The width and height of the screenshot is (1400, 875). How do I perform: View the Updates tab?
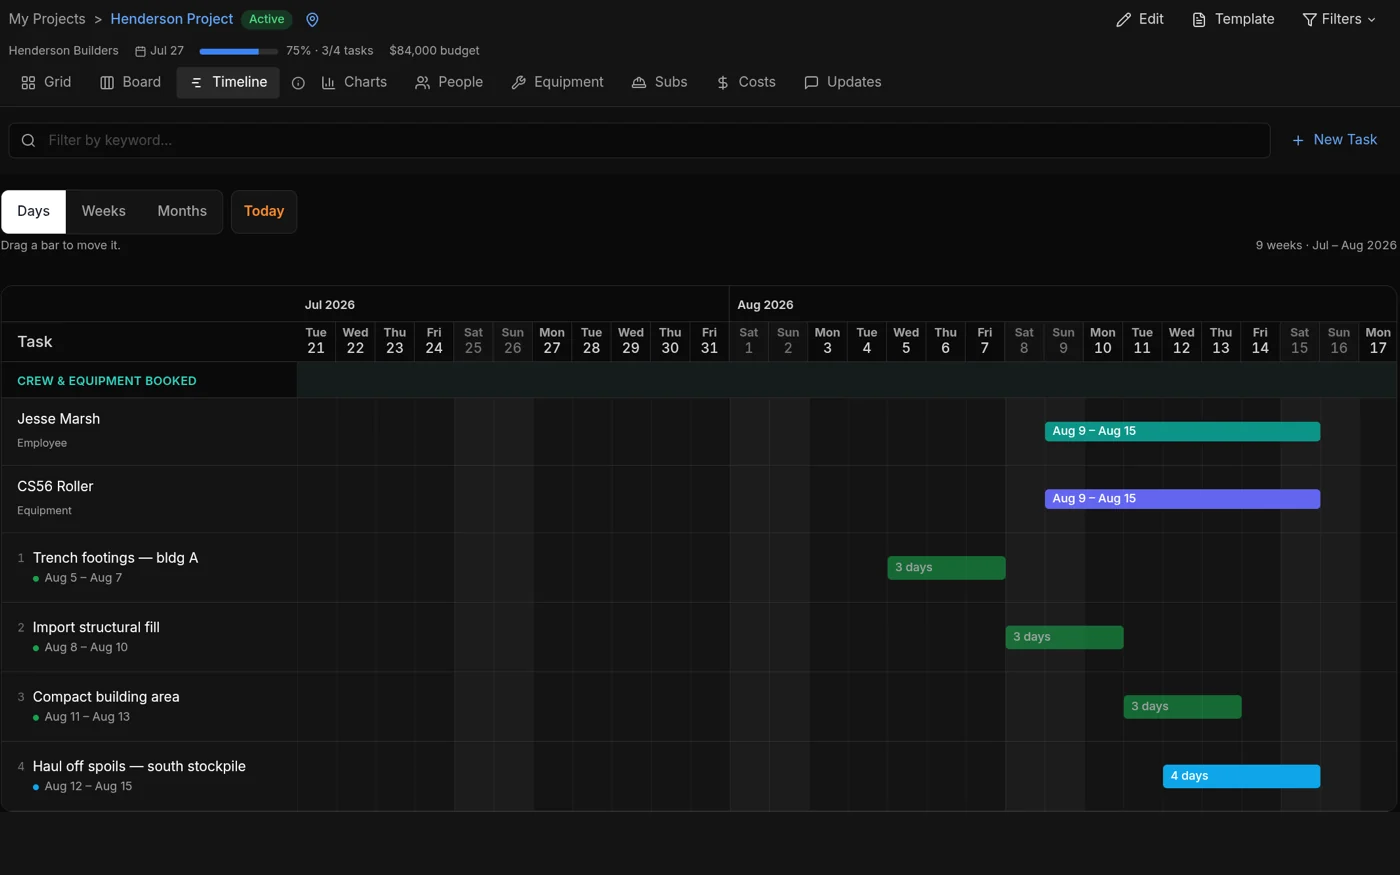[x=843, y=82]
